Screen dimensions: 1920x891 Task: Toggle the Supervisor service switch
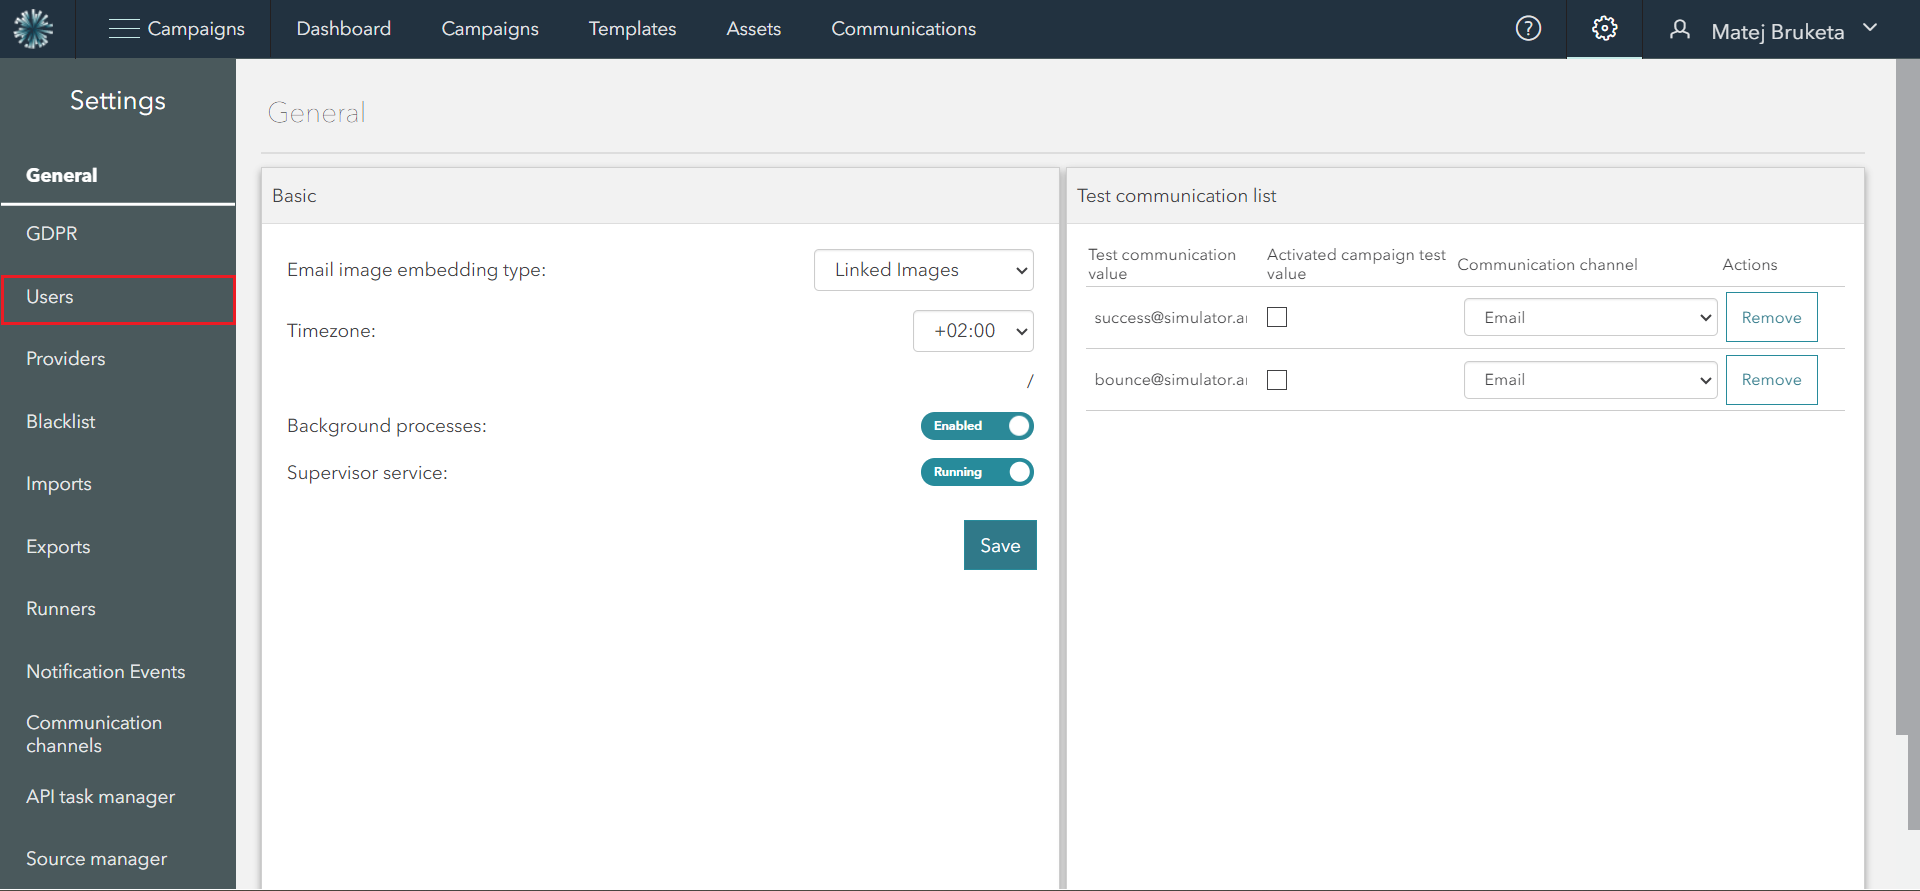pyautogui.click(x=976, y=472)
